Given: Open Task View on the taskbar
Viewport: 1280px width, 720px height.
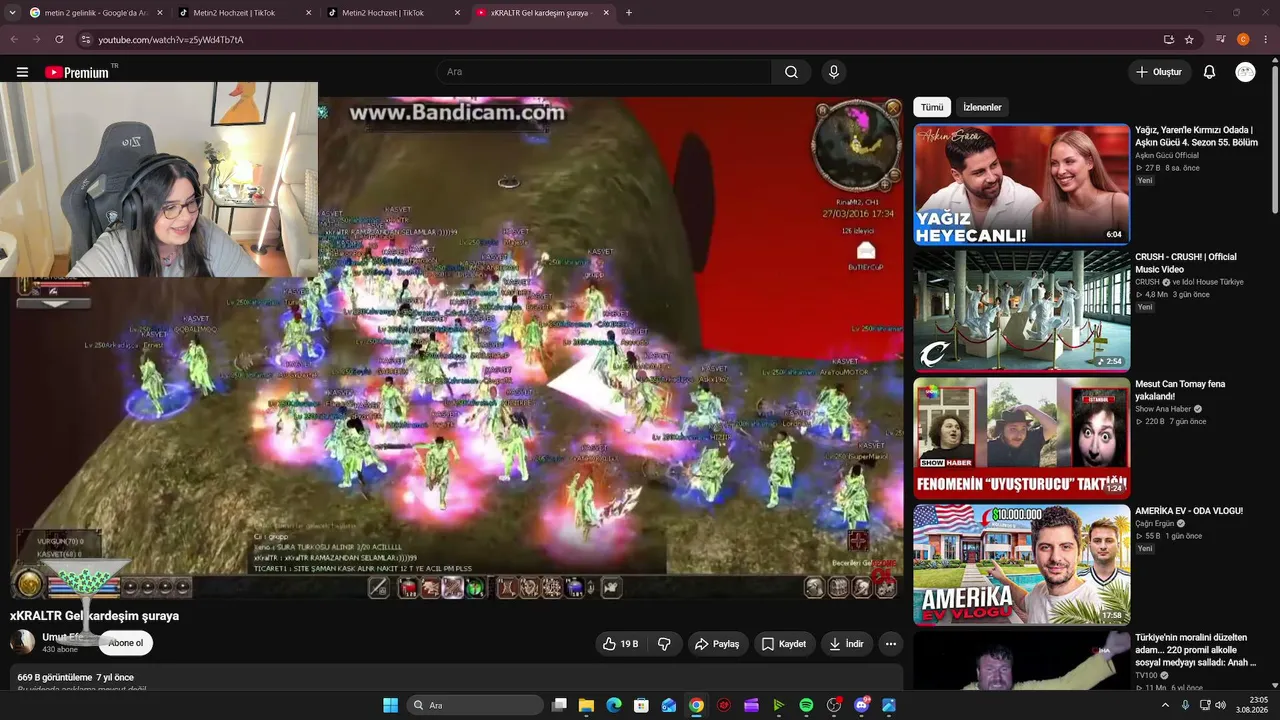Looking at the screenshot, I should [559, 705].
